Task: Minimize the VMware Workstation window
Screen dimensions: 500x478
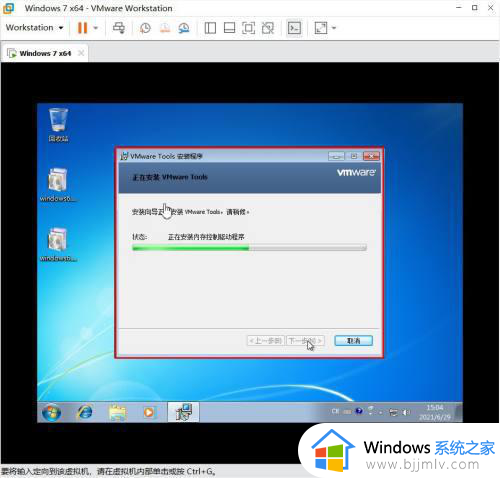Action: (x=459, y=8)
